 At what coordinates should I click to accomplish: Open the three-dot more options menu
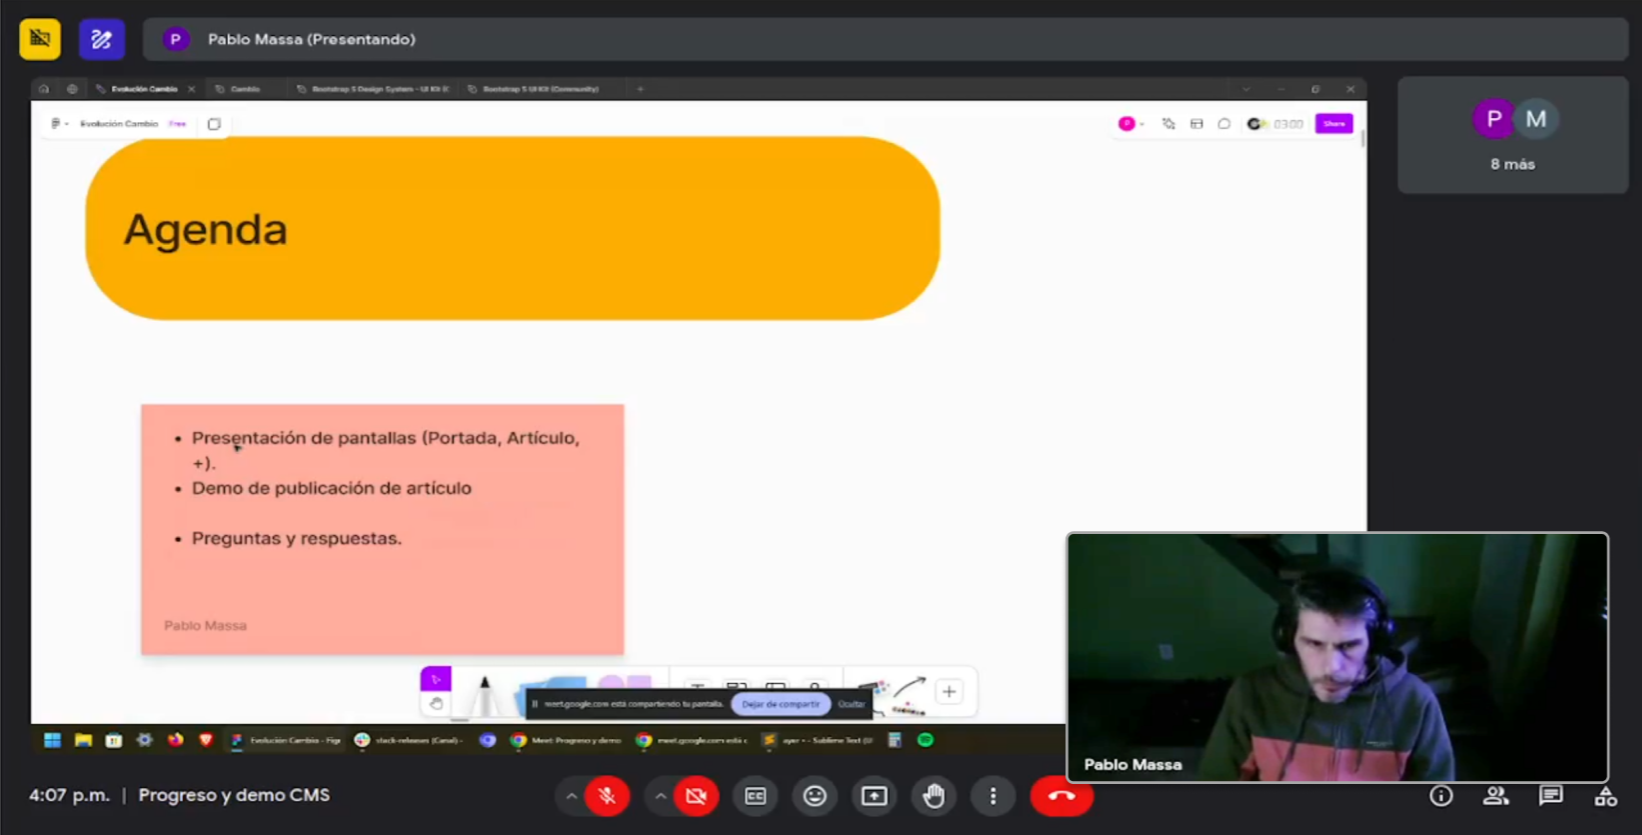[x=993, y=796]
